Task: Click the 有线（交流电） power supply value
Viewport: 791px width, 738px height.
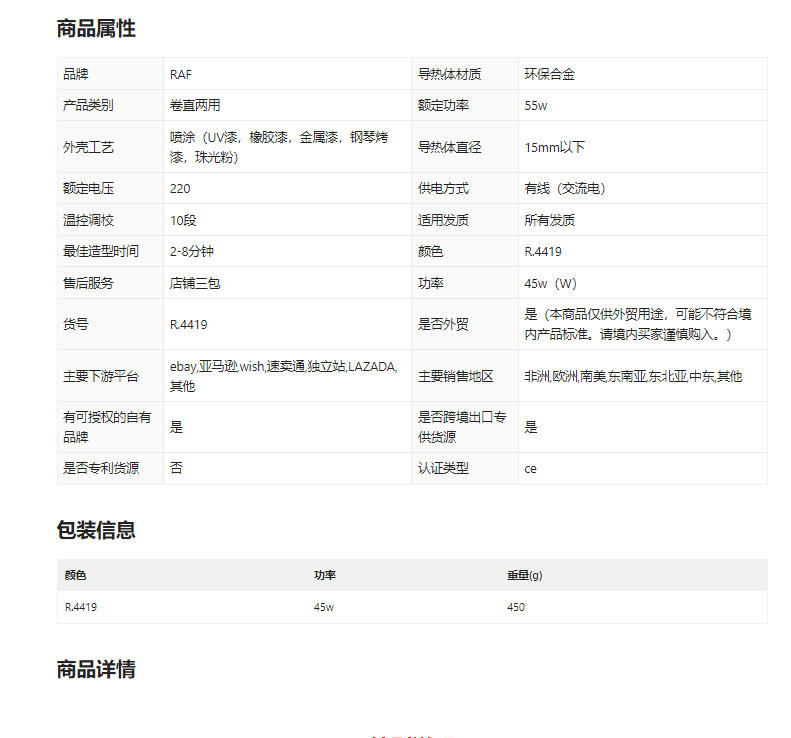Action: point(564,188)
